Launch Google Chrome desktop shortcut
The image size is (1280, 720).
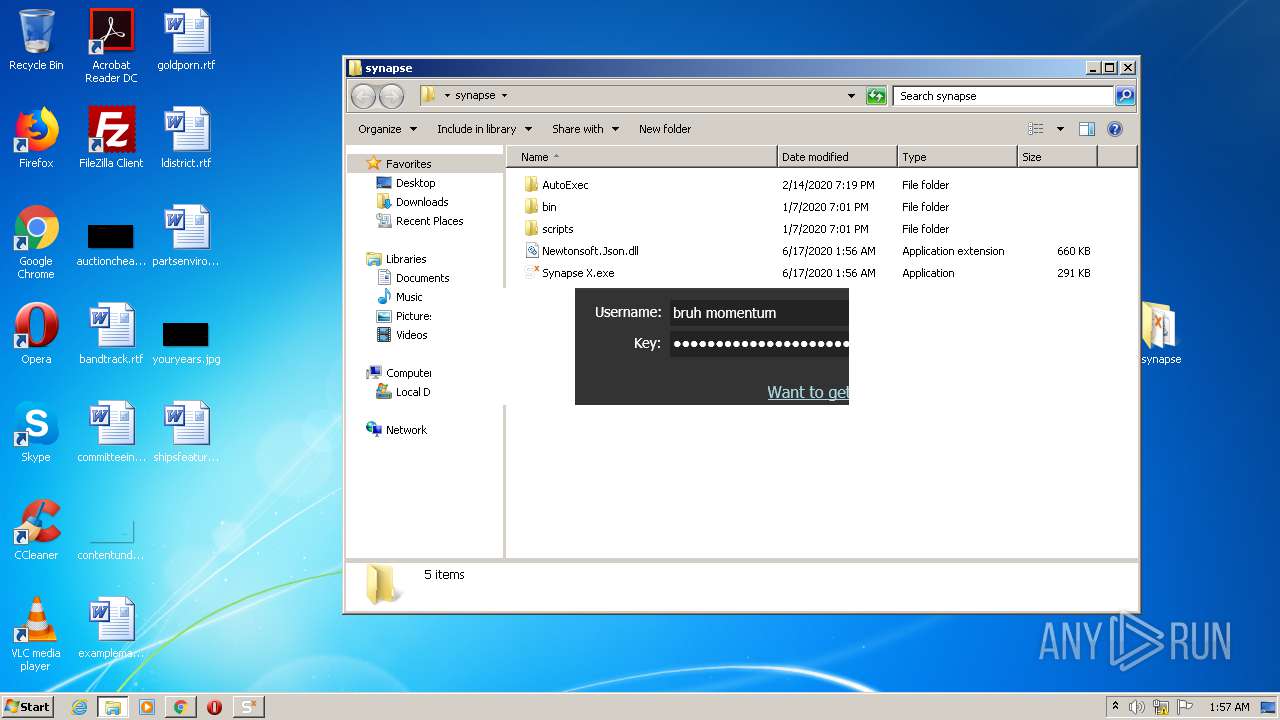pyautogui.click(x=36, y=243)
